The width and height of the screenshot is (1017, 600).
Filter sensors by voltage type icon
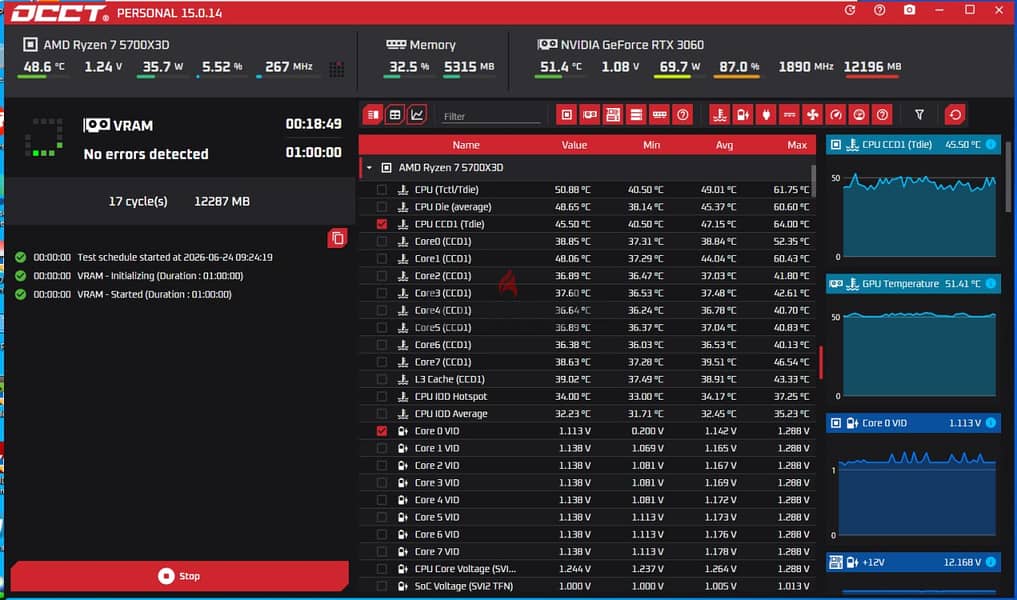tap(743, 115)
